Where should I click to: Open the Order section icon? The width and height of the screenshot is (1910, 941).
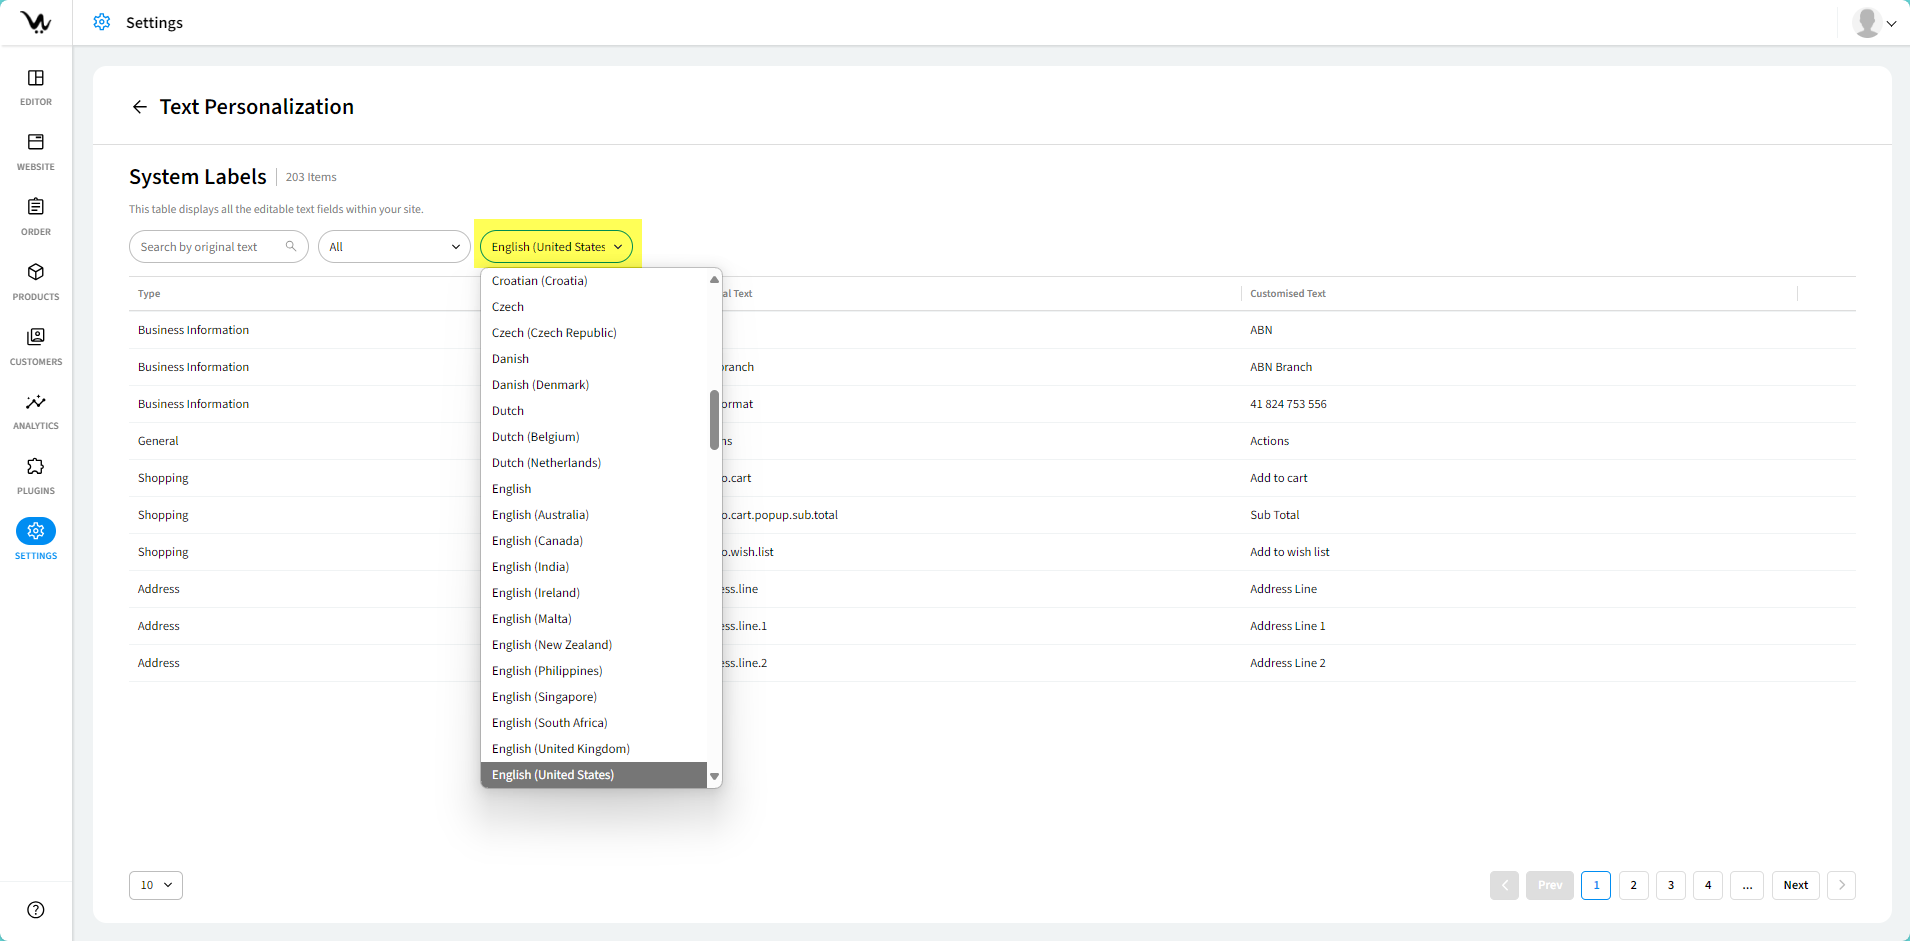(36, 215)
